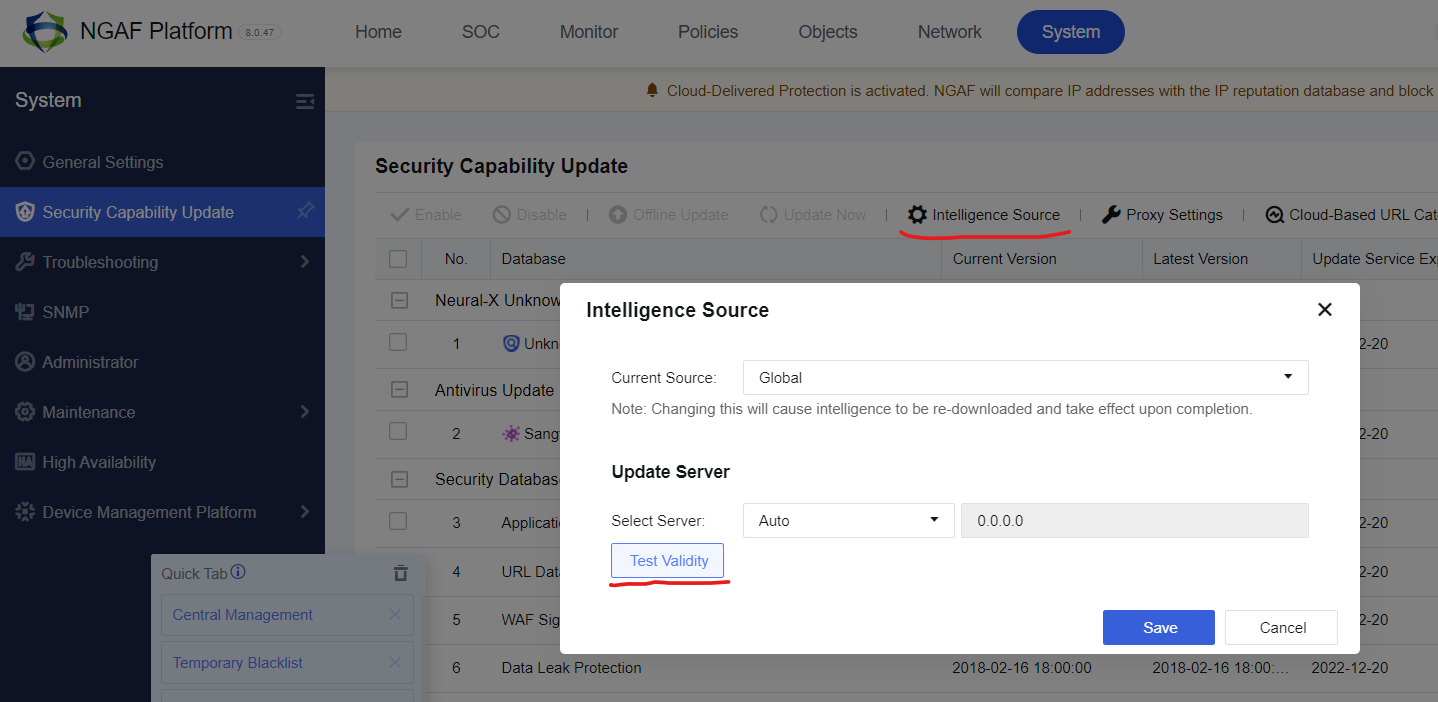1438x702 pixels.
Task: Click the Proxy Settings wrench icon
Action: pyautogui.click(x=1111, y=215)
